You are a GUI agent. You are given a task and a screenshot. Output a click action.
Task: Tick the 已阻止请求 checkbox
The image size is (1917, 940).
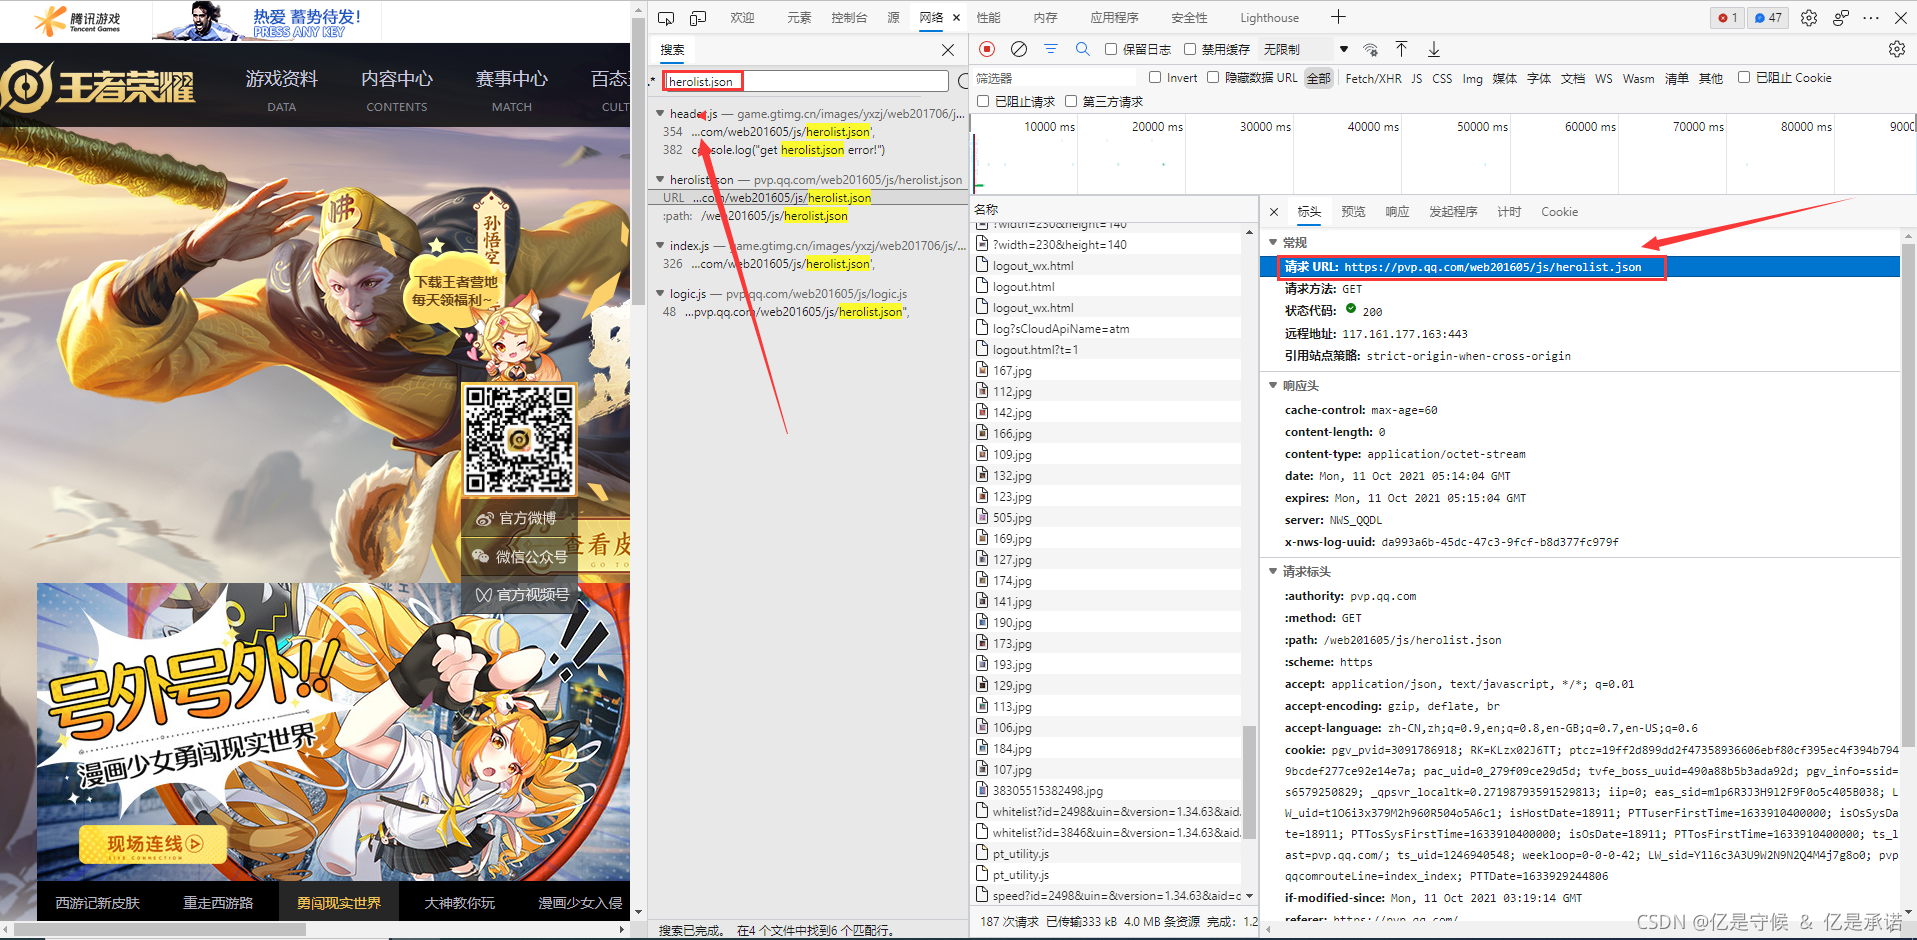coord(983,101)
